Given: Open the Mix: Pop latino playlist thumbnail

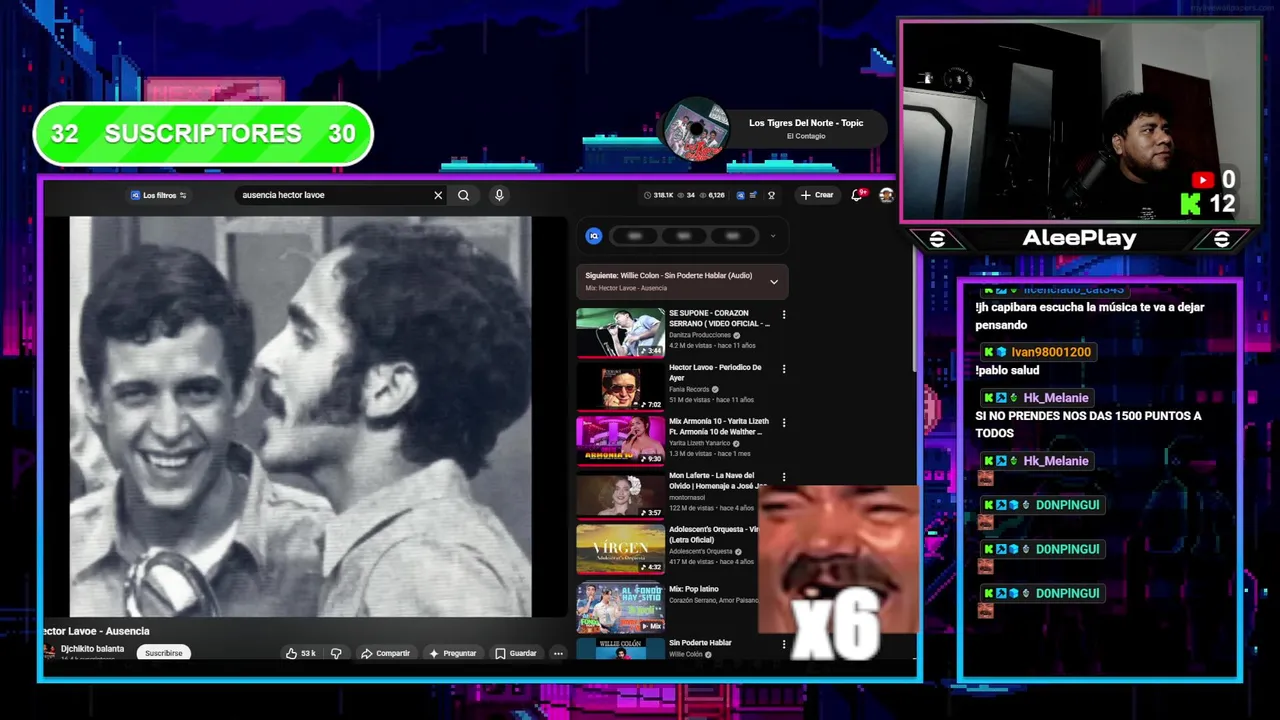Looking at the screenshot, I should pyautogui.click(x=620, y=607).
